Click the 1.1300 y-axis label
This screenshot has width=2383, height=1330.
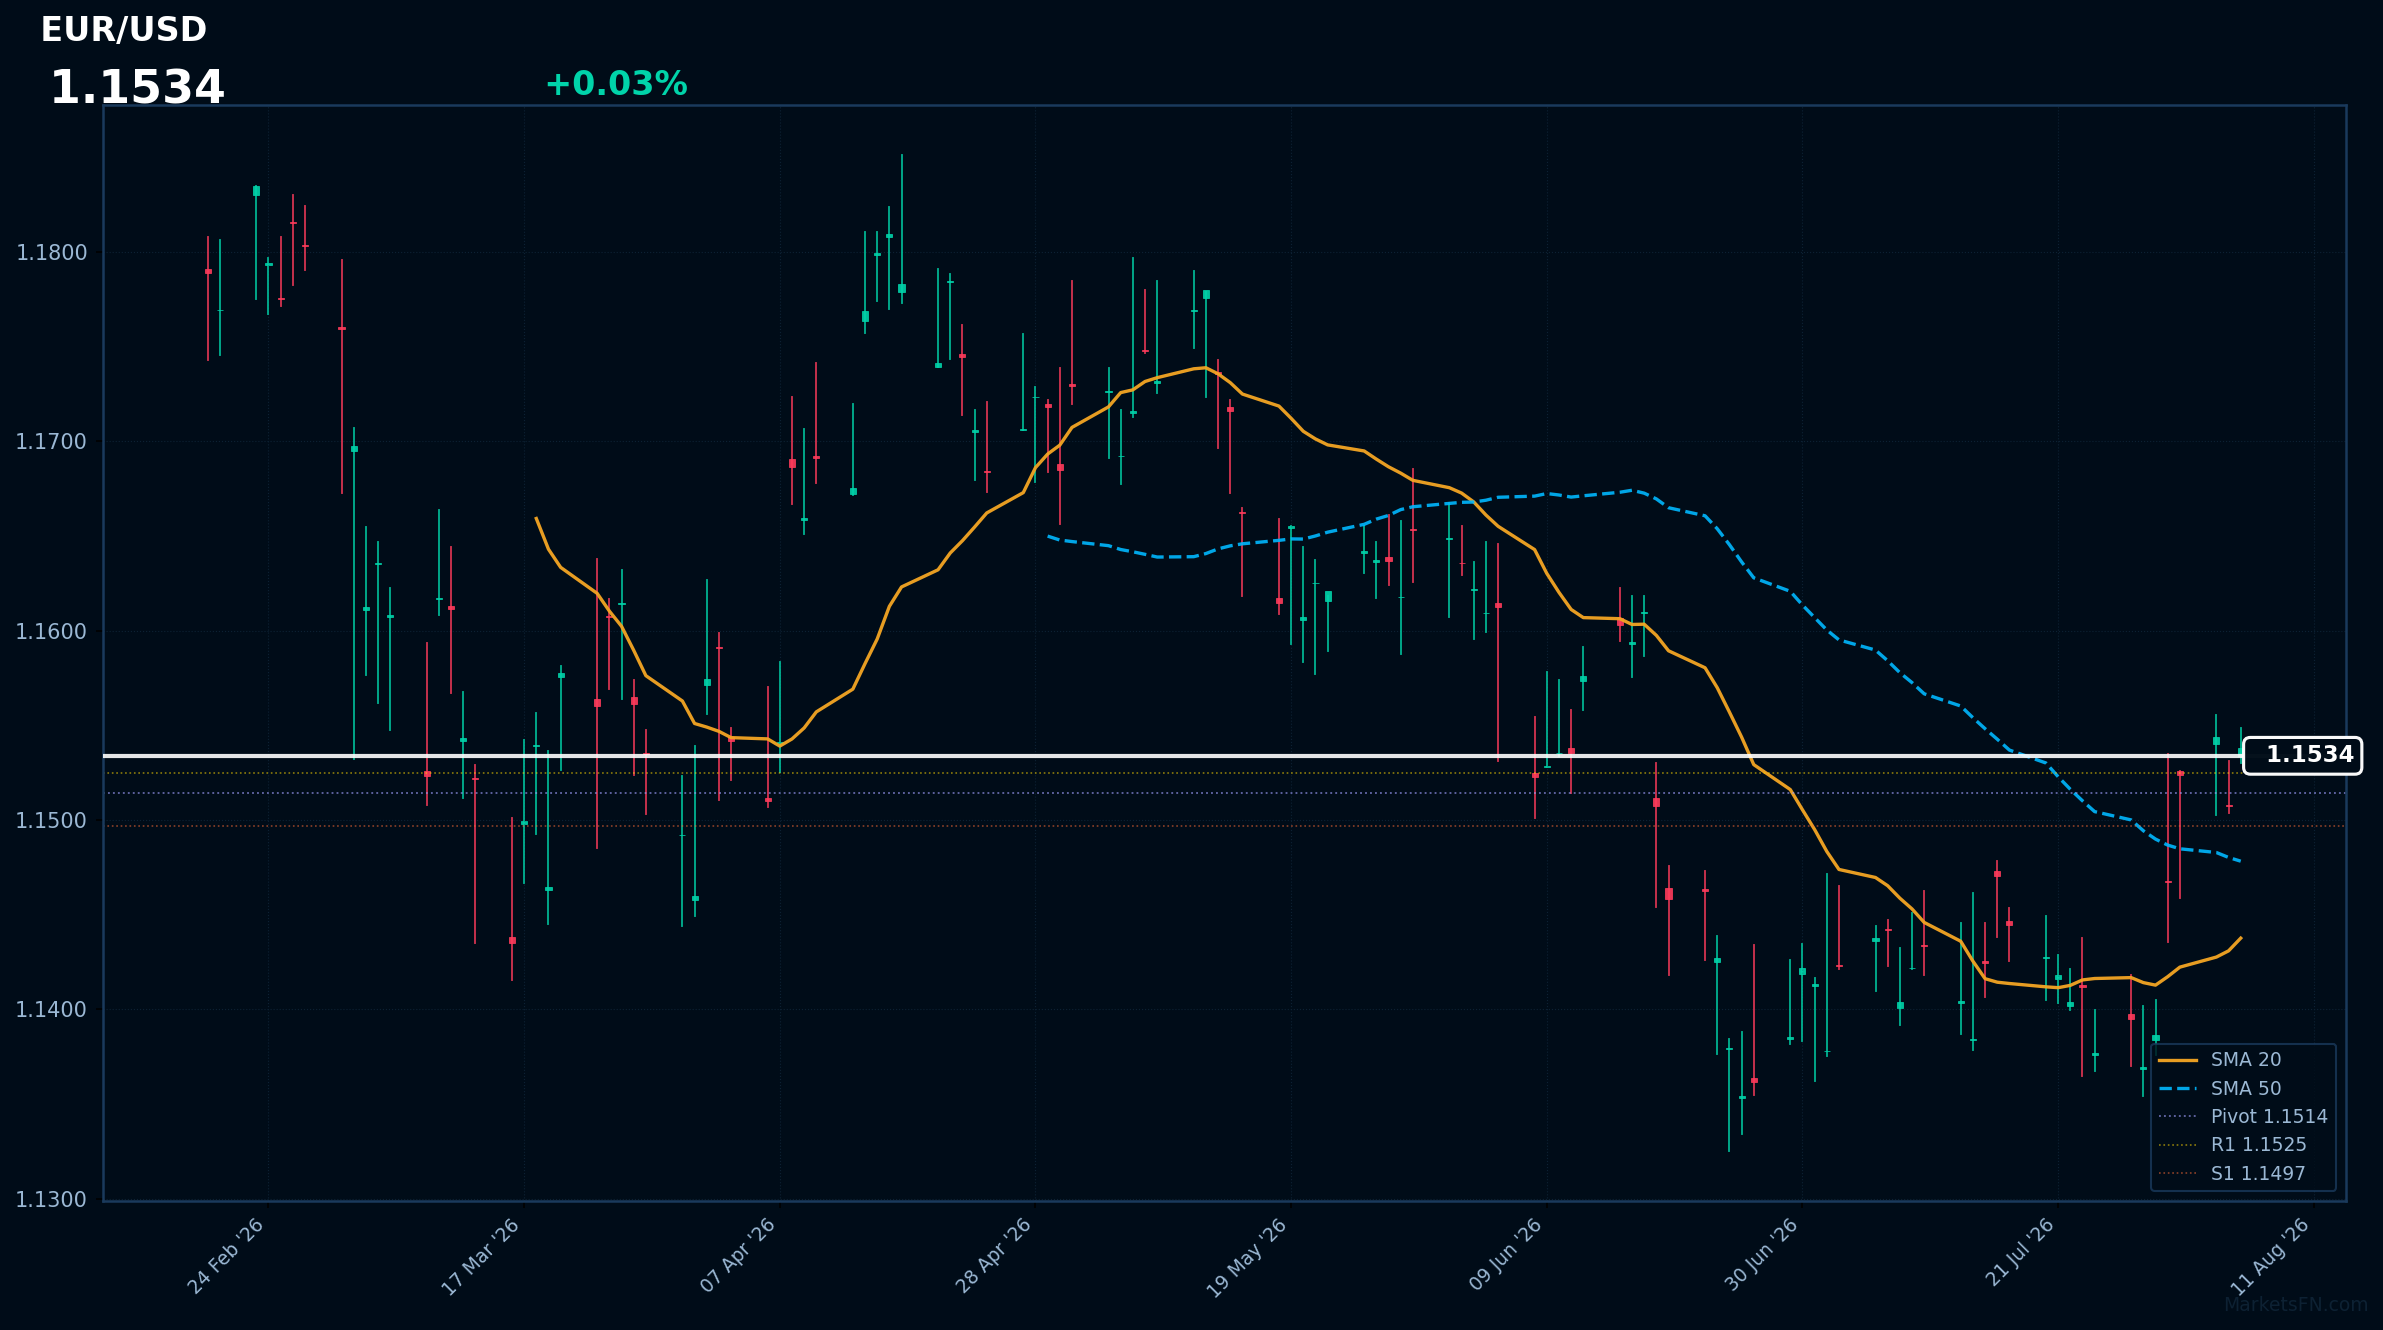click(x=52, y=1200)
